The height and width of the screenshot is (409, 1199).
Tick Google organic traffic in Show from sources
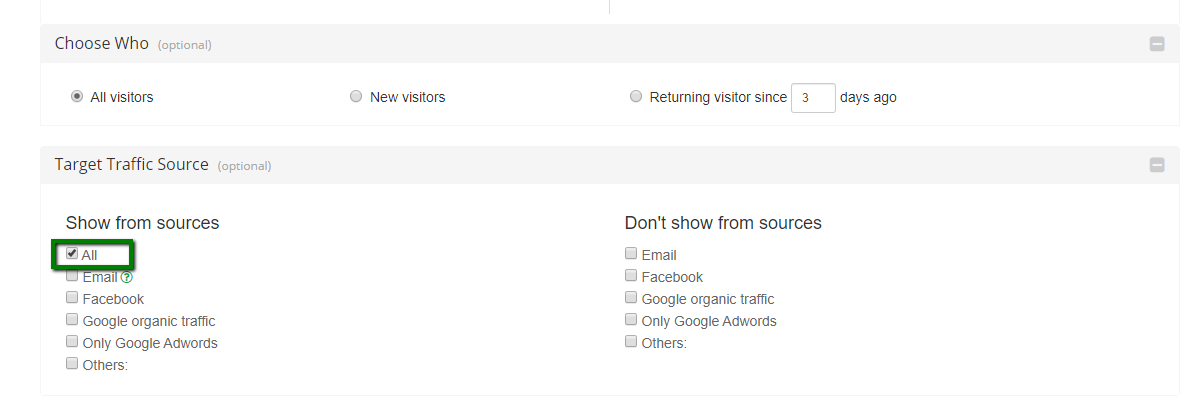pyautogui.click(x=72, y=320)
